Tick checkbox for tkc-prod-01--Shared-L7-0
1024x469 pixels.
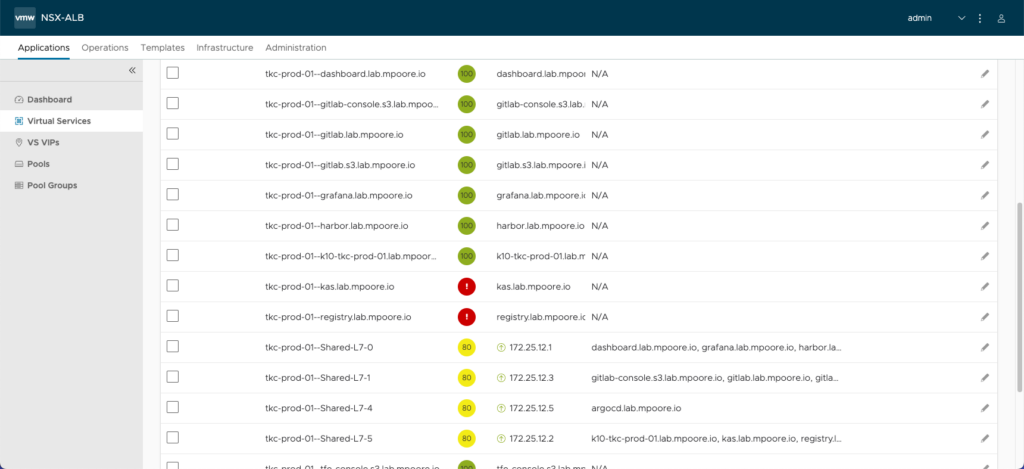[x=172, y=346]
